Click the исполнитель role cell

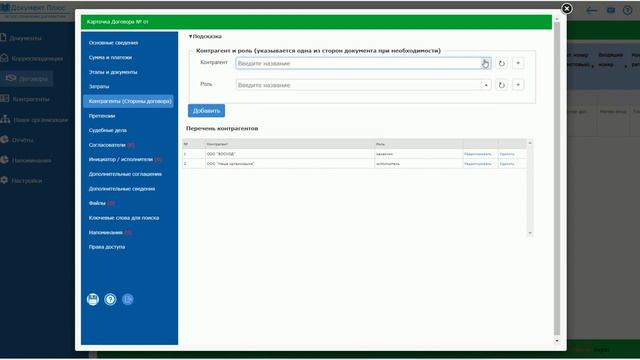419,164
